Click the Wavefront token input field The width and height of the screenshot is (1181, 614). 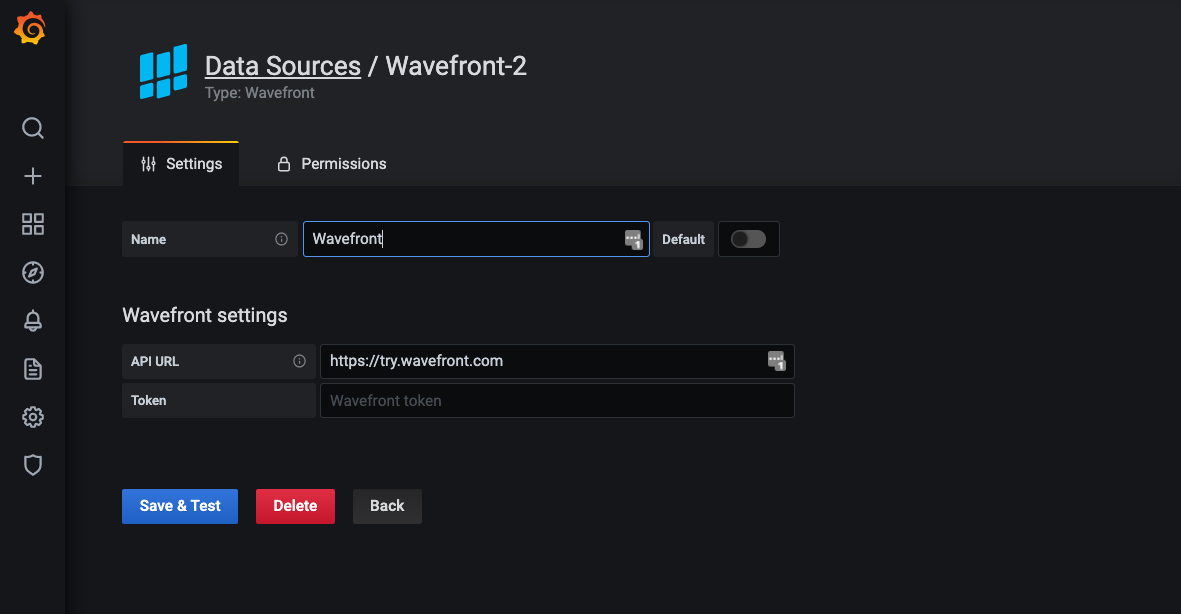(x=557, y=401)
